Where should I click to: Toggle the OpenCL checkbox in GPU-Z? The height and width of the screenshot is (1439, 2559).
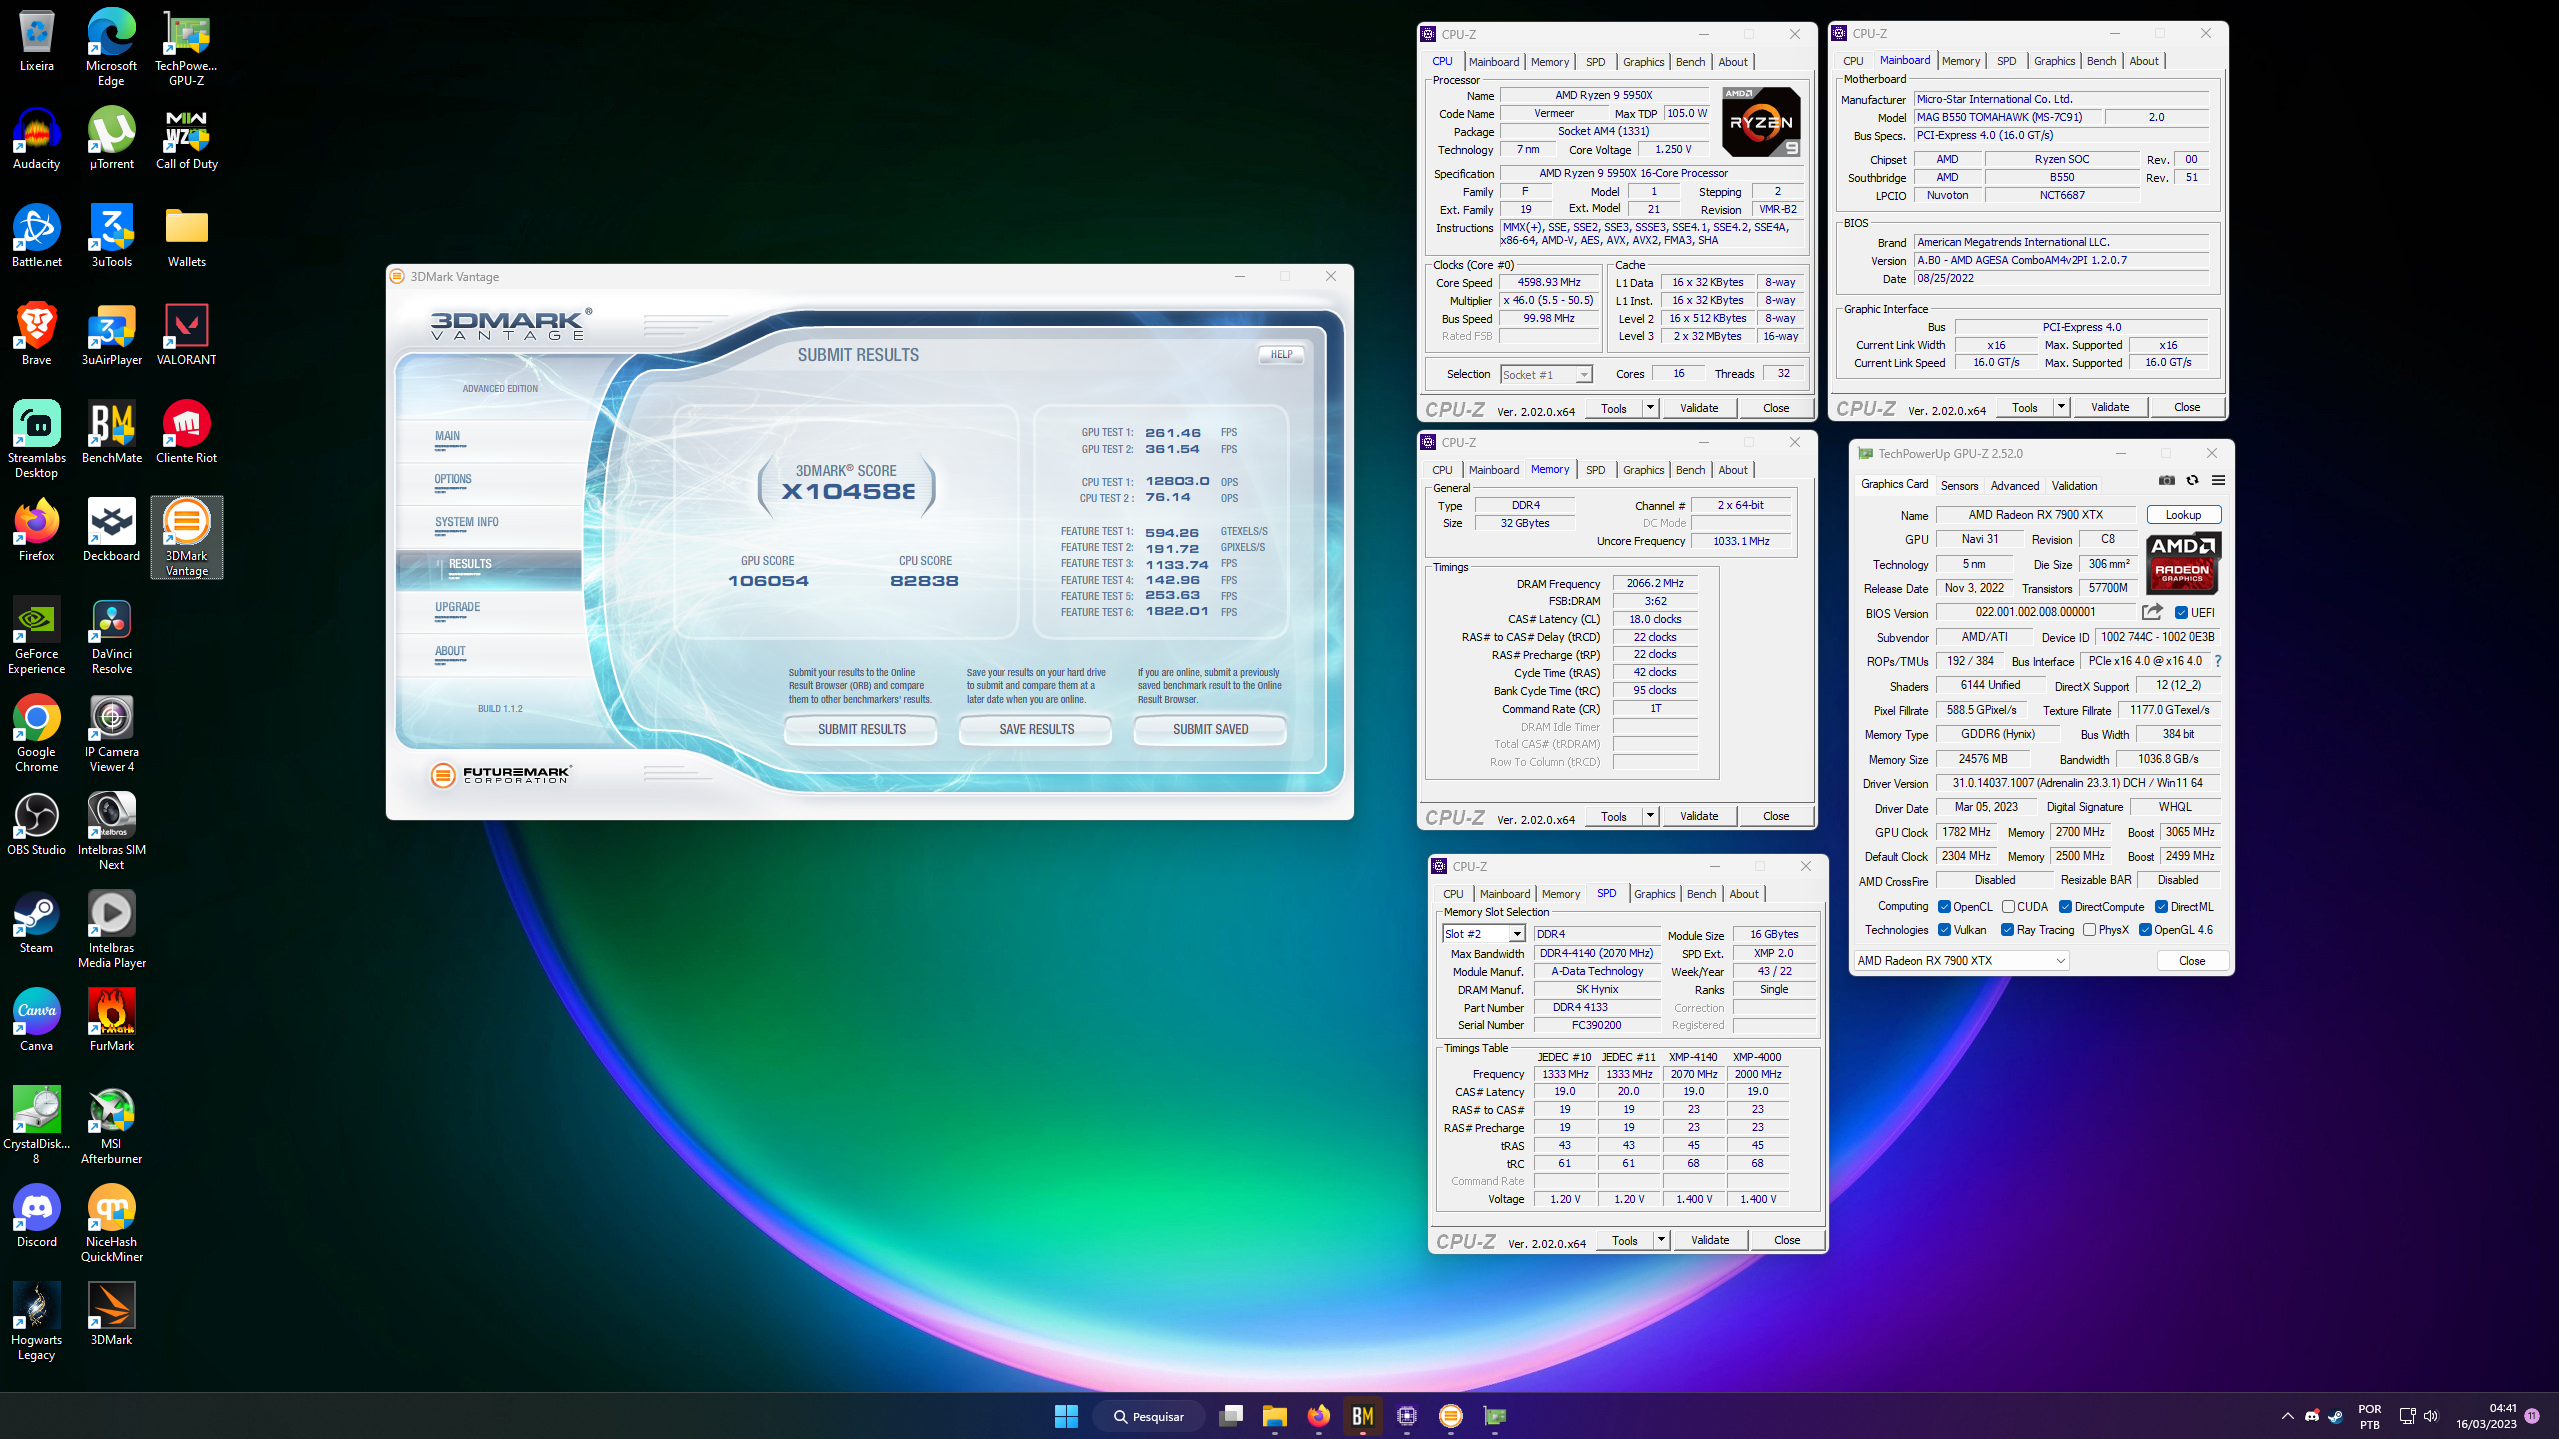click(1944, 907)
